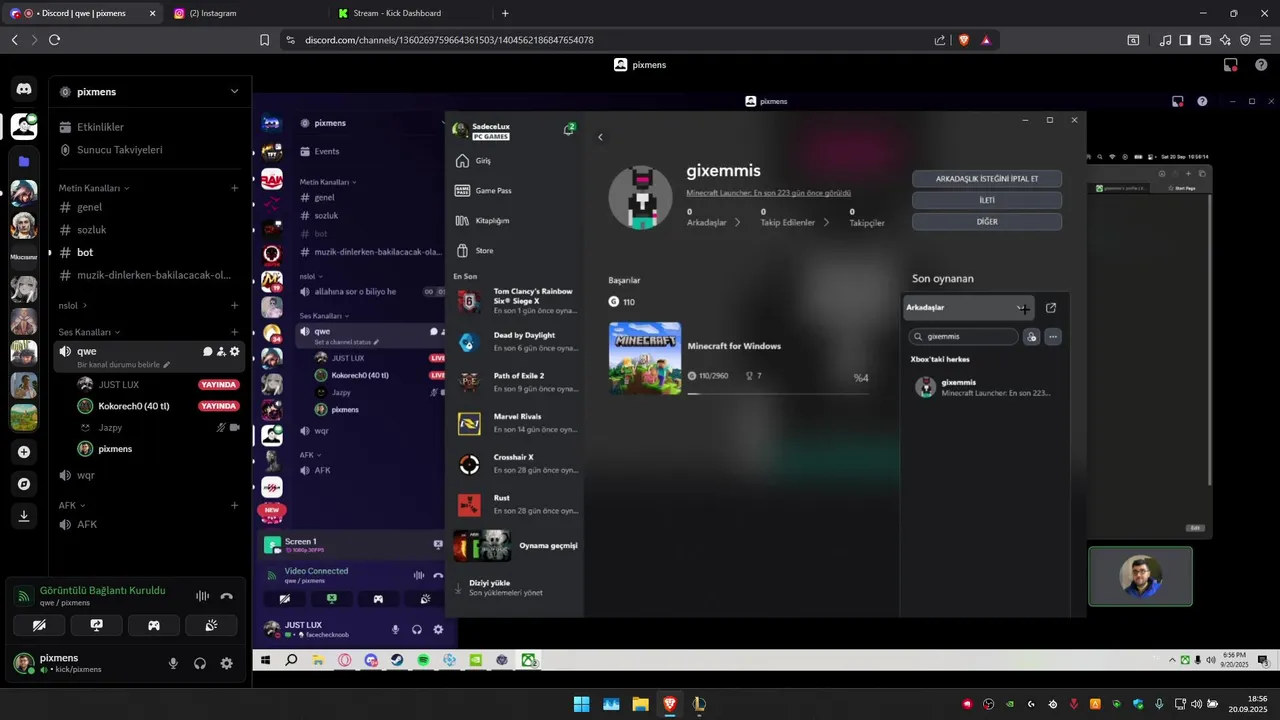Open Sunucu Takviyeleri
Viewport: 1280px width, 720px height.
coord(149,150)
